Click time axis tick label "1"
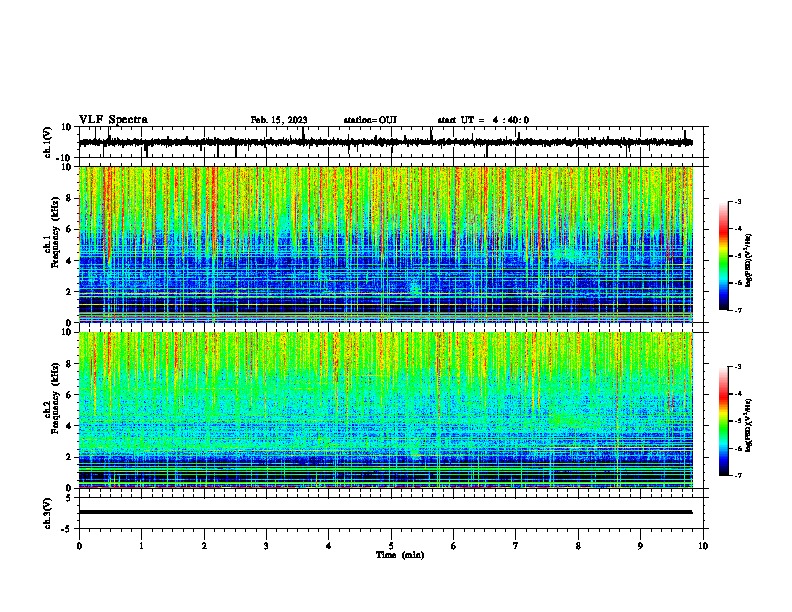The image size is (792, 612). tap(141, 546)
